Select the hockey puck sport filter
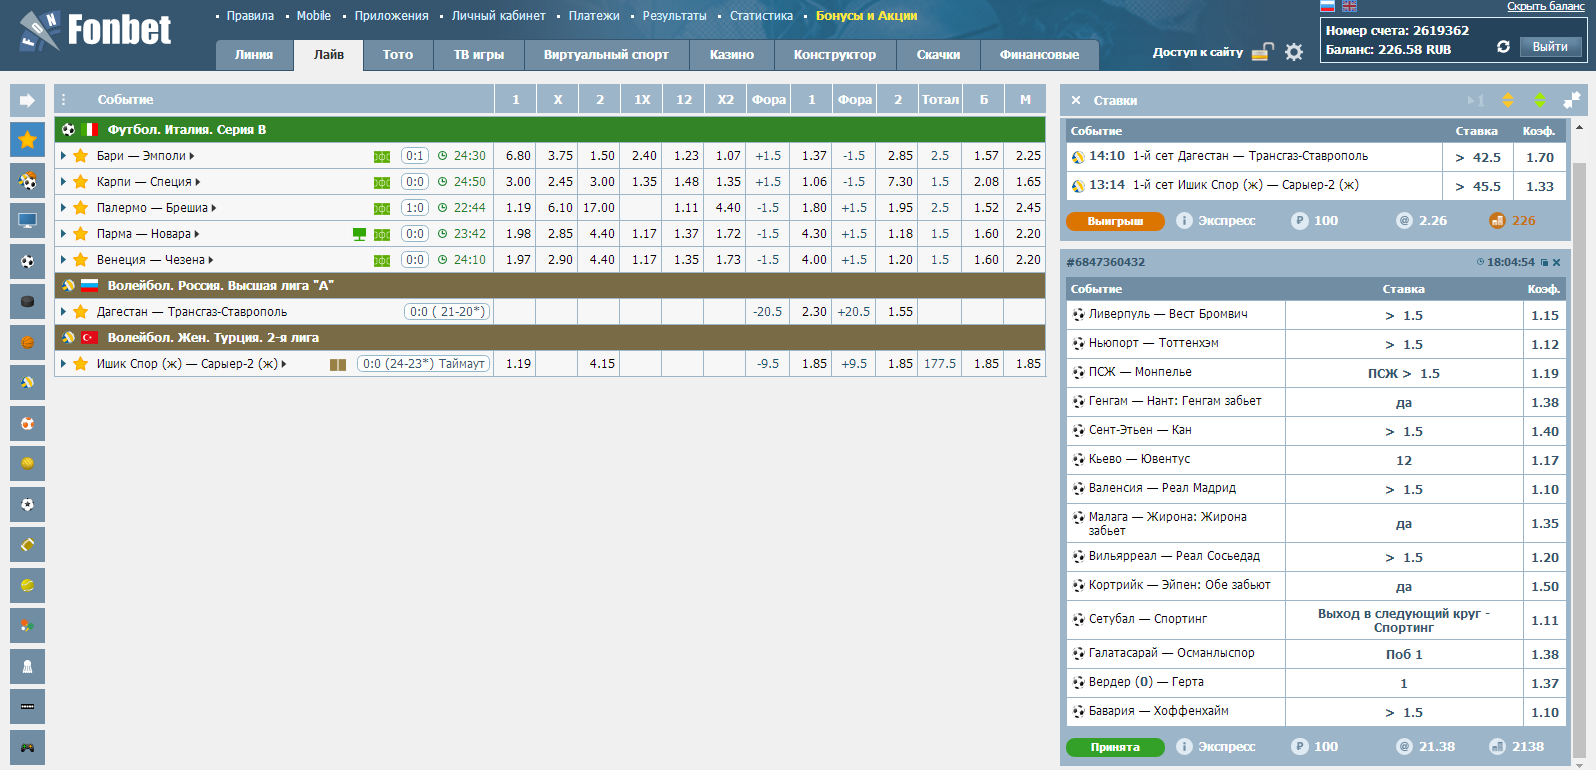1596x770 pixels. (x=27, y=301)
